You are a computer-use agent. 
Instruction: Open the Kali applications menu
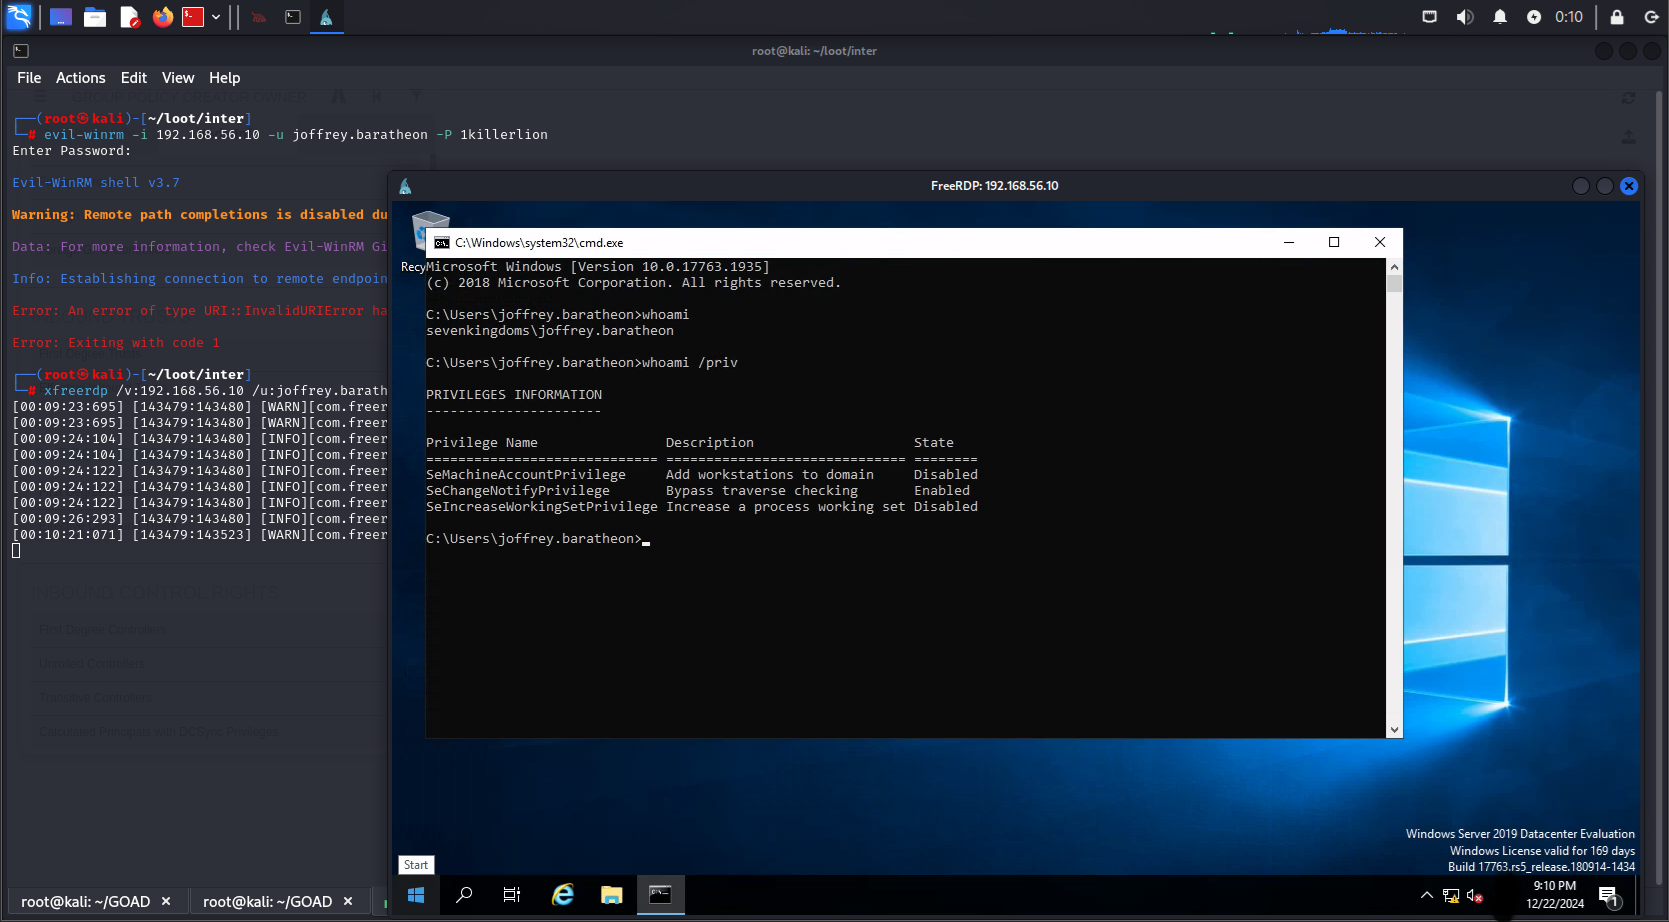[19, 17]
